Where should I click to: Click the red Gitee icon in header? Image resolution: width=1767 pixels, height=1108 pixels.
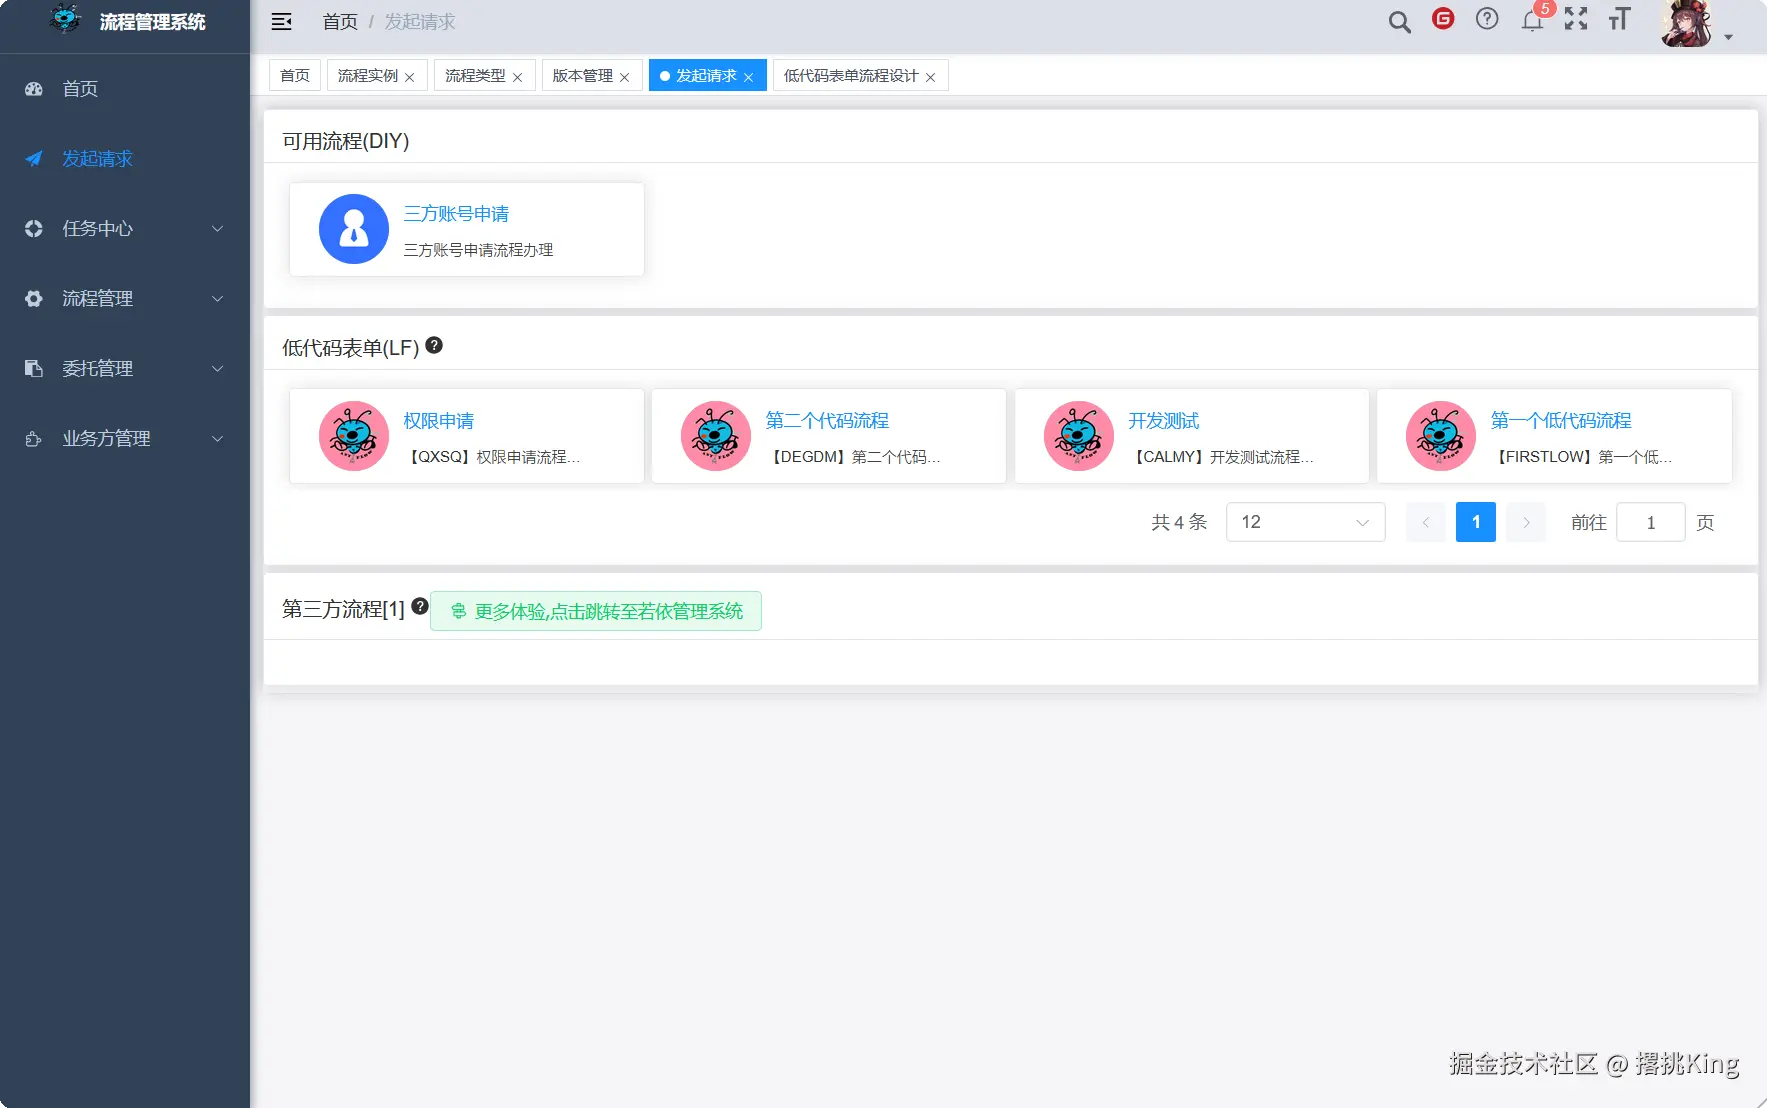(1443, 19)
